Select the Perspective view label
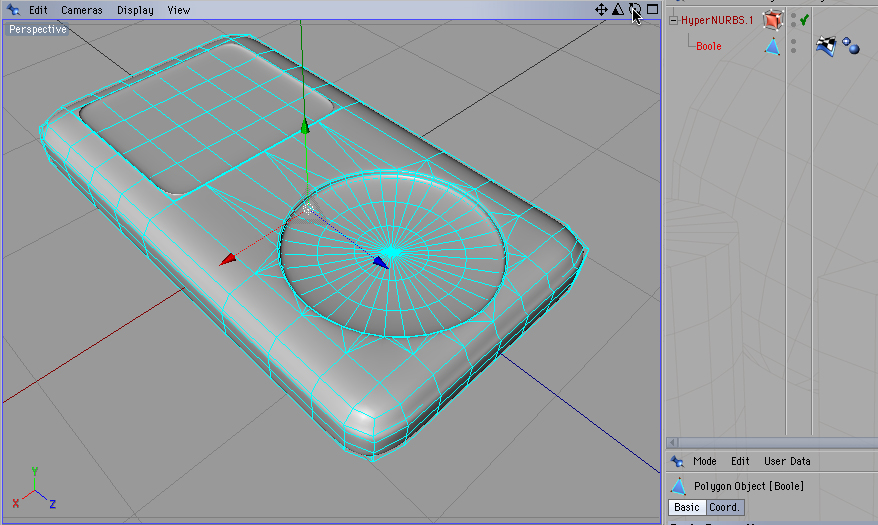This screenshot has width=878, height=525. [x=38, y=29]
